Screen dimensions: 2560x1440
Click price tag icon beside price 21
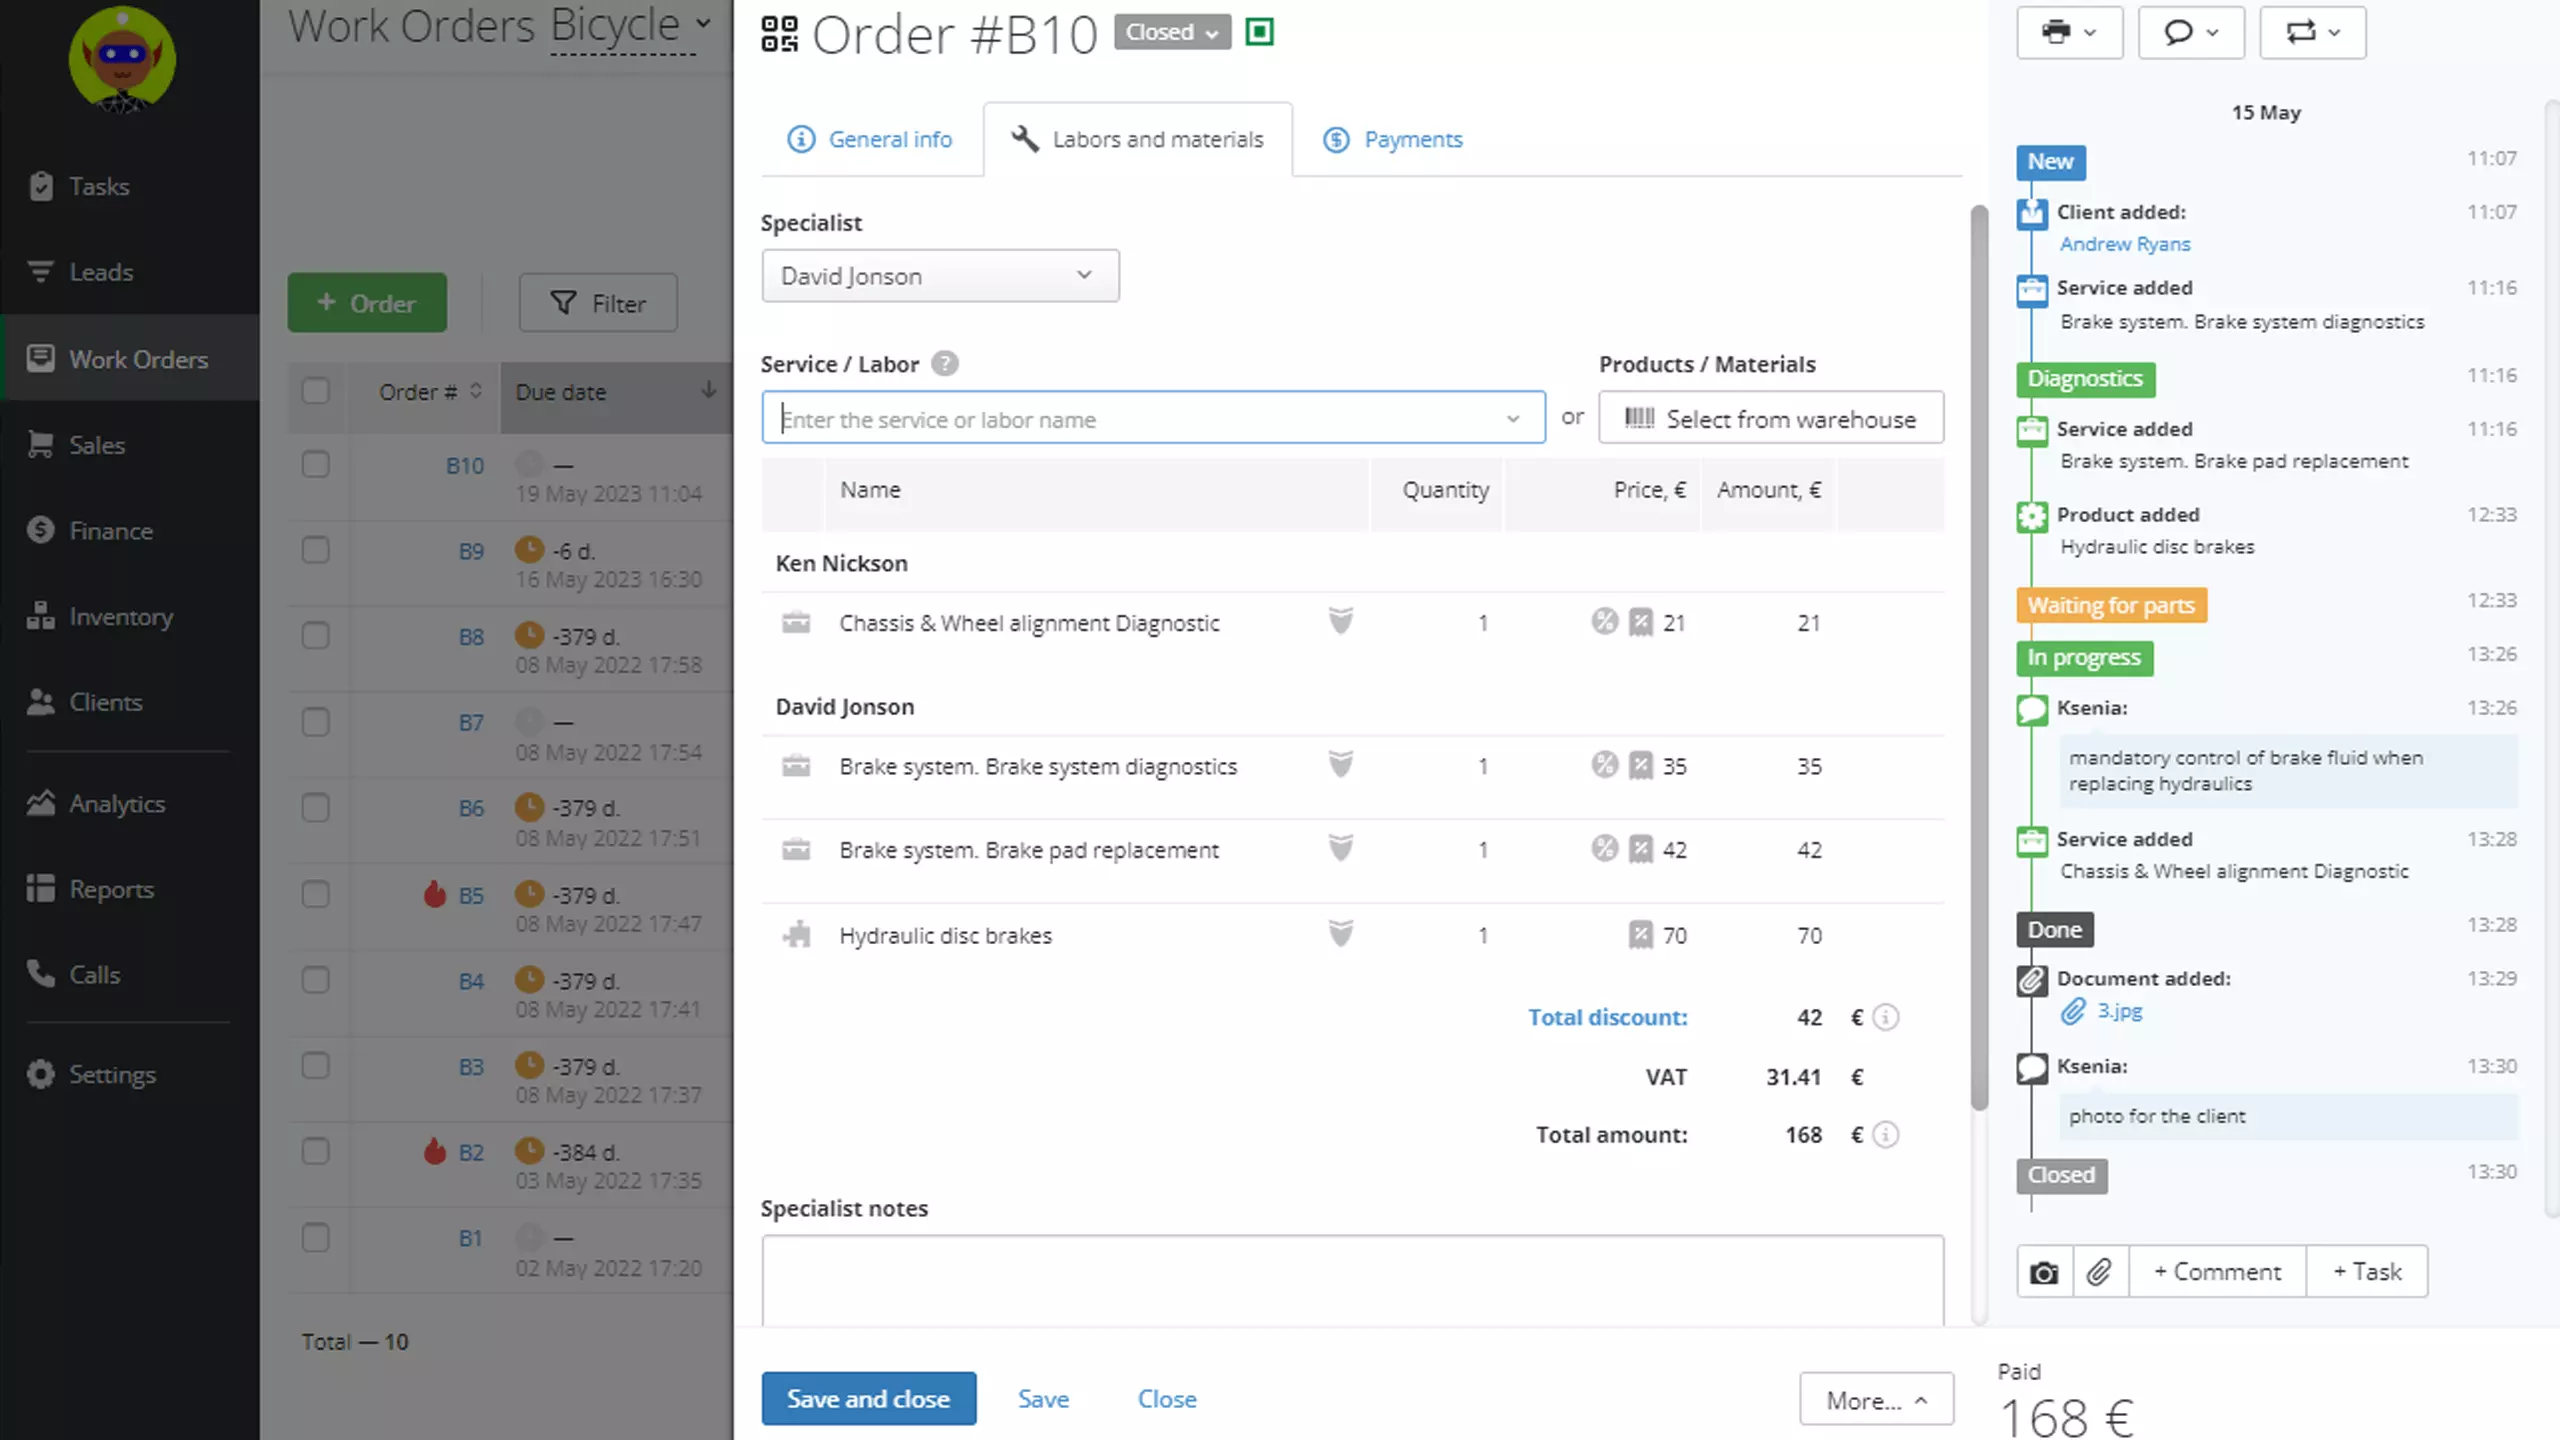coord(1641,622)
